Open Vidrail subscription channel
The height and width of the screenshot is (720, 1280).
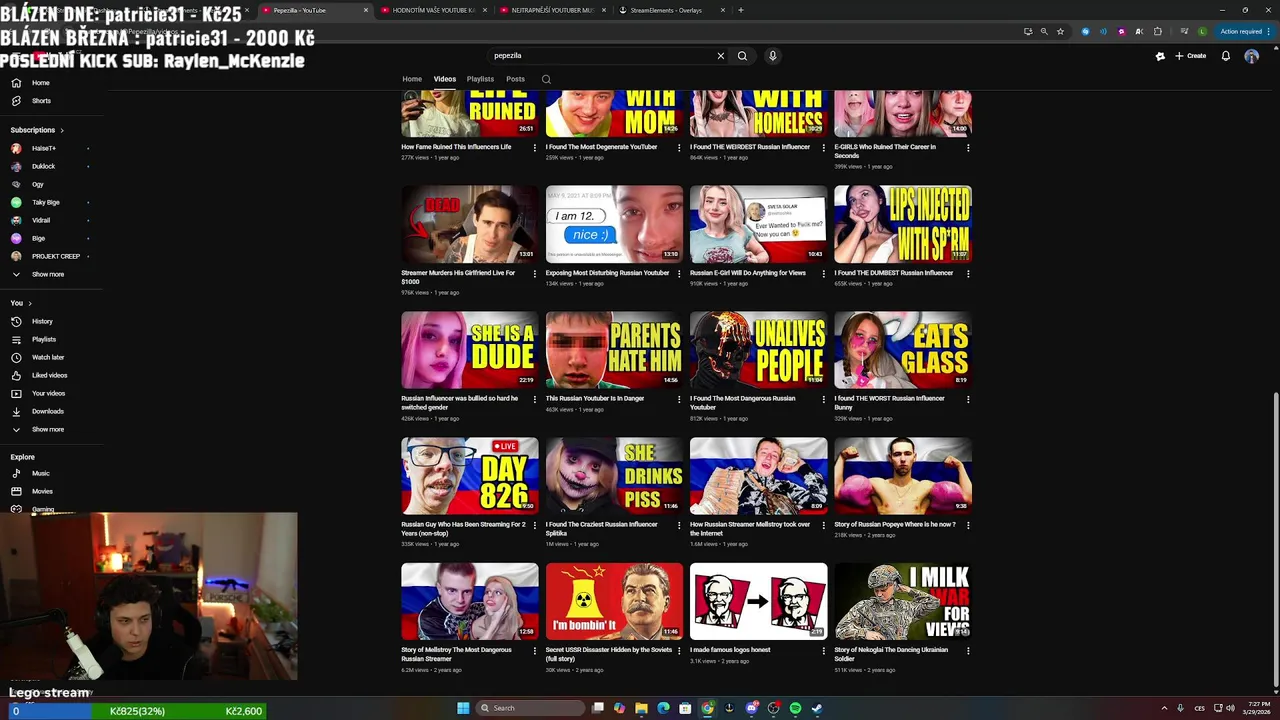[41, 220]
